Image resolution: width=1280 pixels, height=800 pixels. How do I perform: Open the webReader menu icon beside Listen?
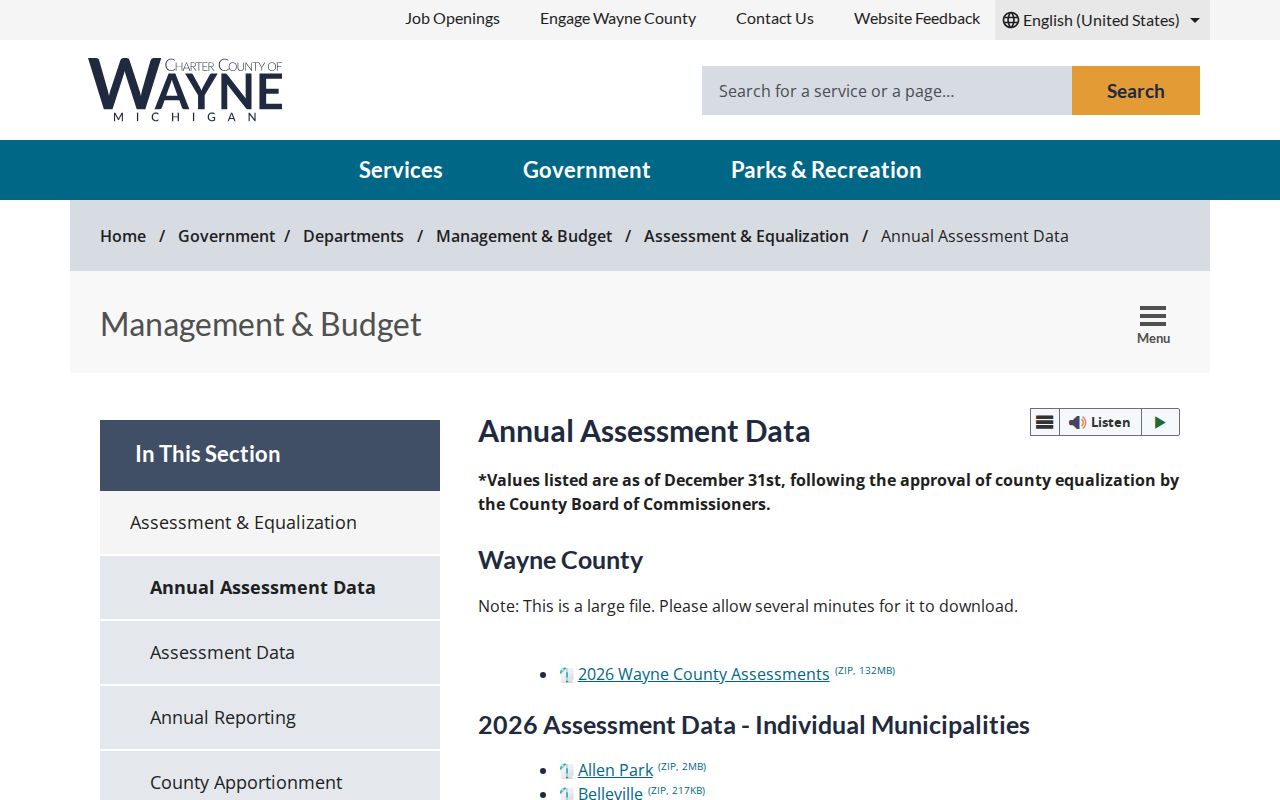pos(1044,422)
